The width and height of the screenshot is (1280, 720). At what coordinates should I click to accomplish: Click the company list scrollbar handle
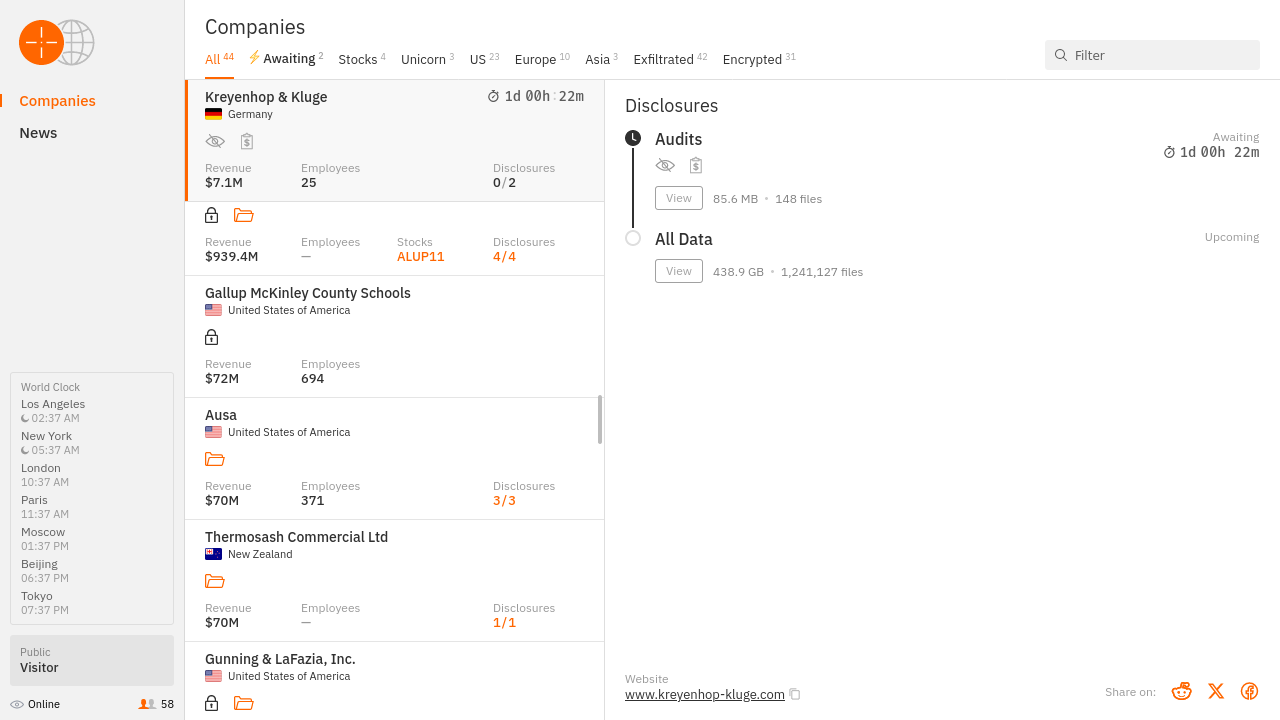[x=600, y=419]
